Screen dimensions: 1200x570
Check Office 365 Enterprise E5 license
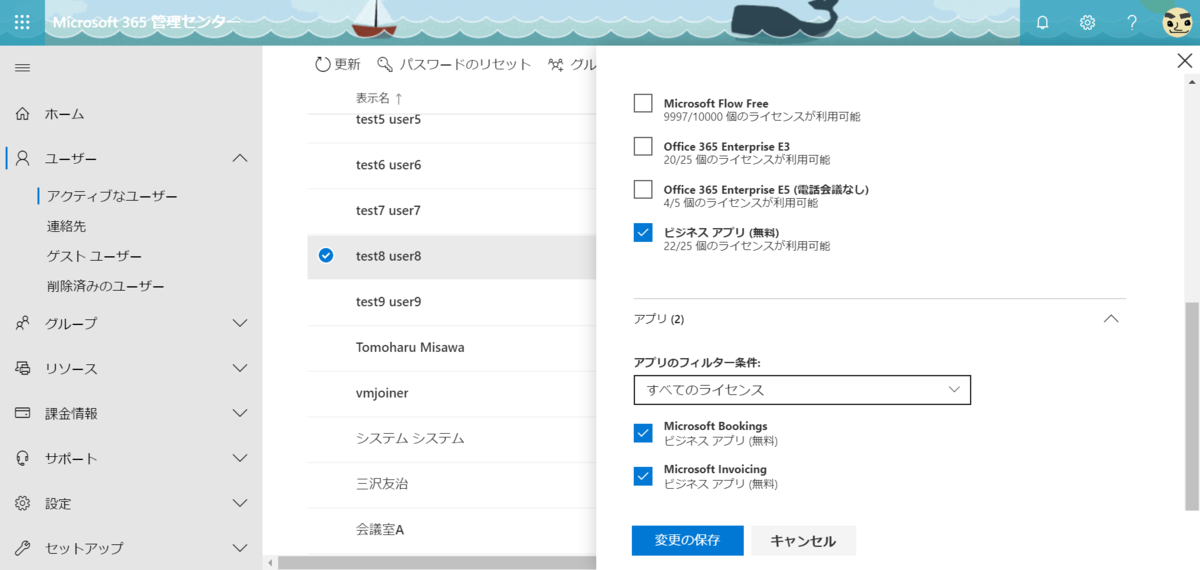[643, 189]
